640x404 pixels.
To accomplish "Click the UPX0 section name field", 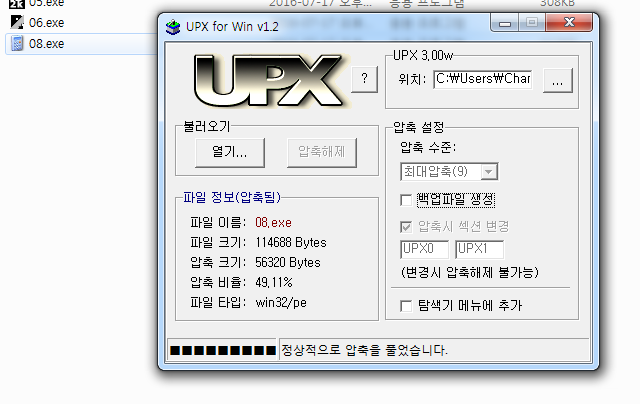I will point(424,249).
